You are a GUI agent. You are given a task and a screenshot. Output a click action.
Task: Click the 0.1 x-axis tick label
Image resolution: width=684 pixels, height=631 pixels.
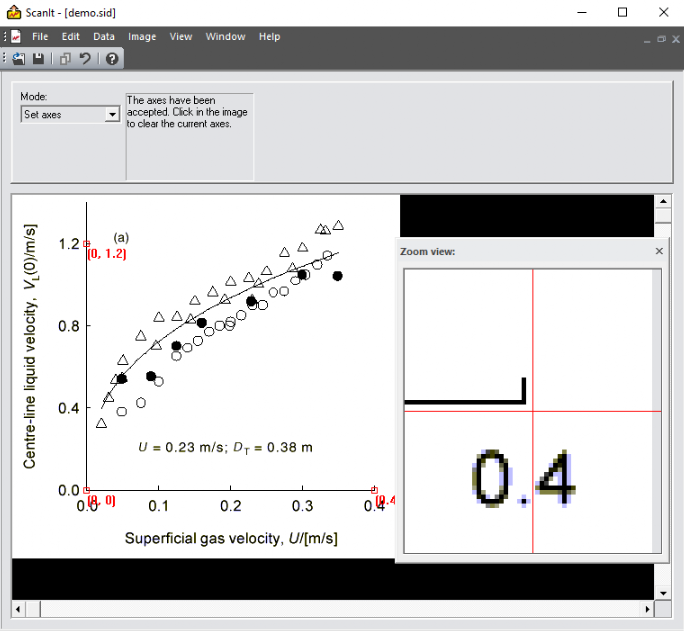pyautogui.click(x=158, y=506)
